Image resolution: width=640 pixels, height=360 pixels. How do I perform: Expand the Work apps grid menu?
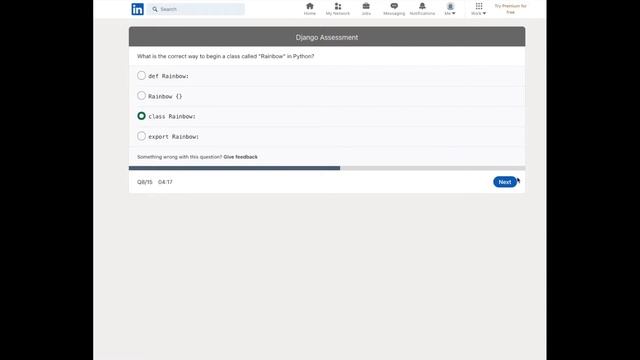point(479,9)
